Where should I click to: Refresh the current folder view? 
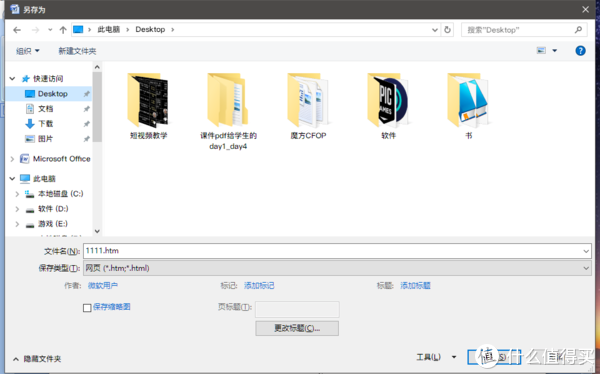(x=447, y=30)
